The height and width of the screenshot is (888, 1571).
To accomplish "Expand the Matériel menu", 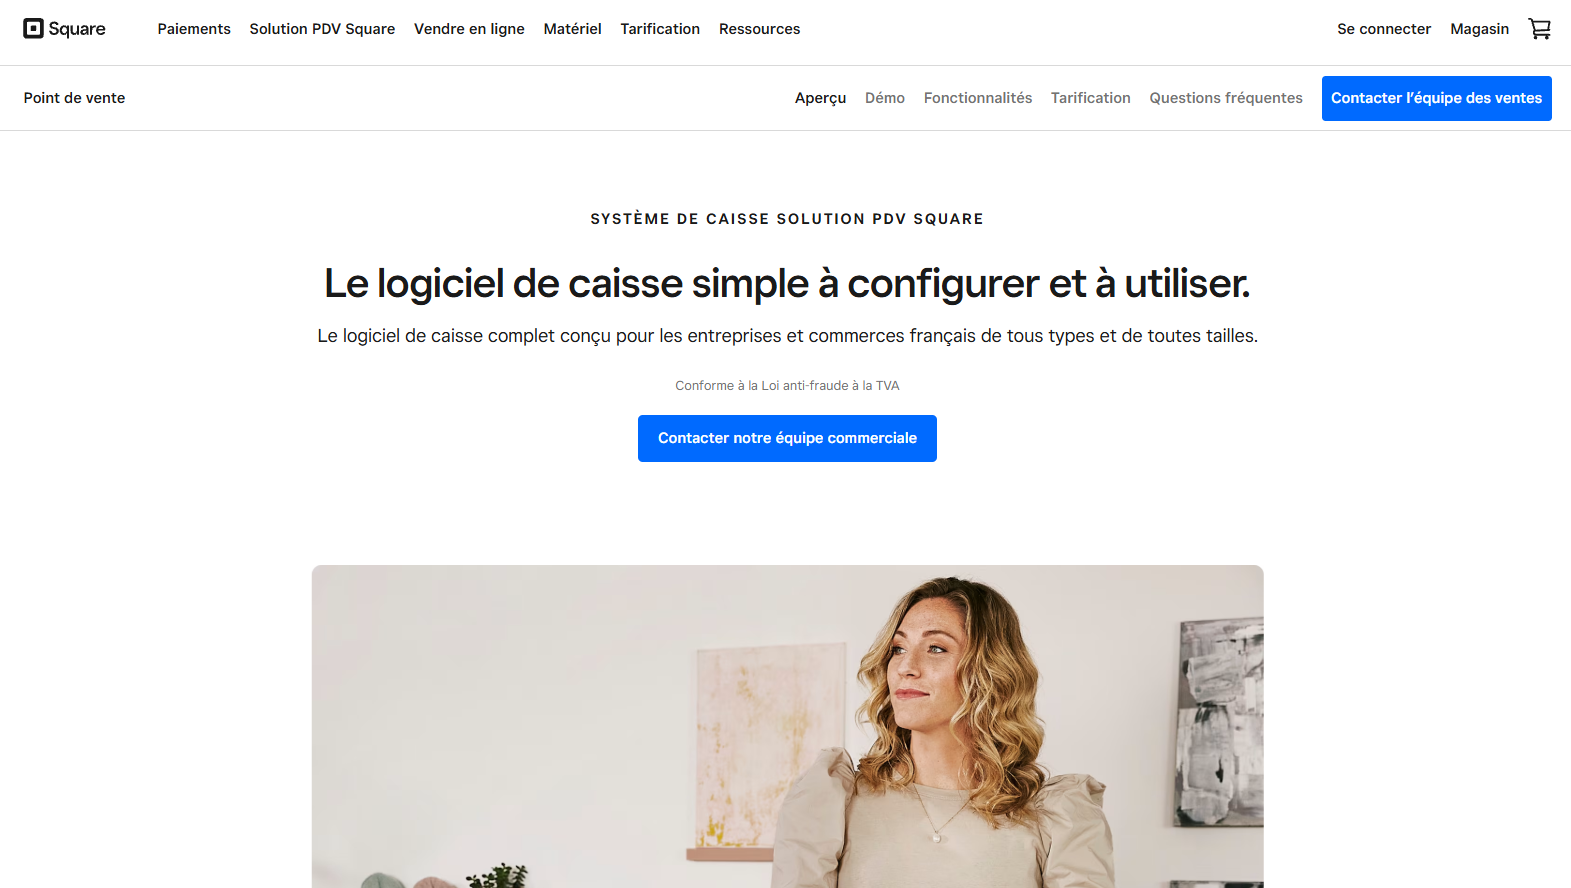I will pyautogui.click(x=572, y=29).
